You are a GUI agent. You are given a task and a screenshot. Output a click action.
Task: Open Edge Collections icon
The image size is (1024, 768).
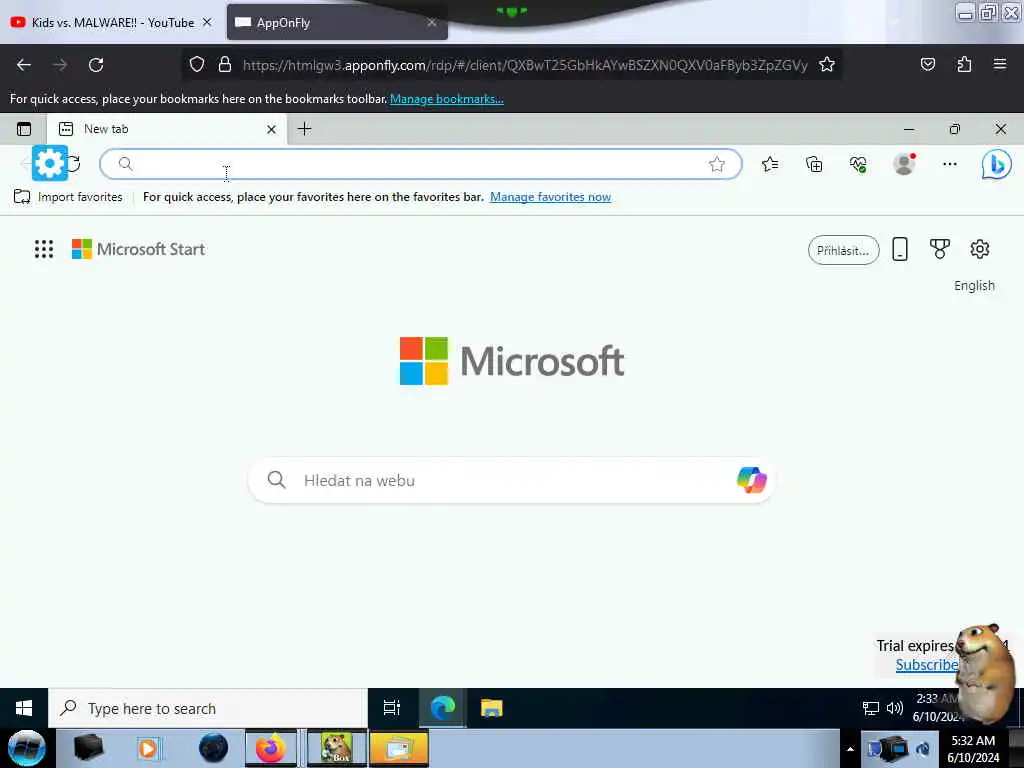(814, 164)
